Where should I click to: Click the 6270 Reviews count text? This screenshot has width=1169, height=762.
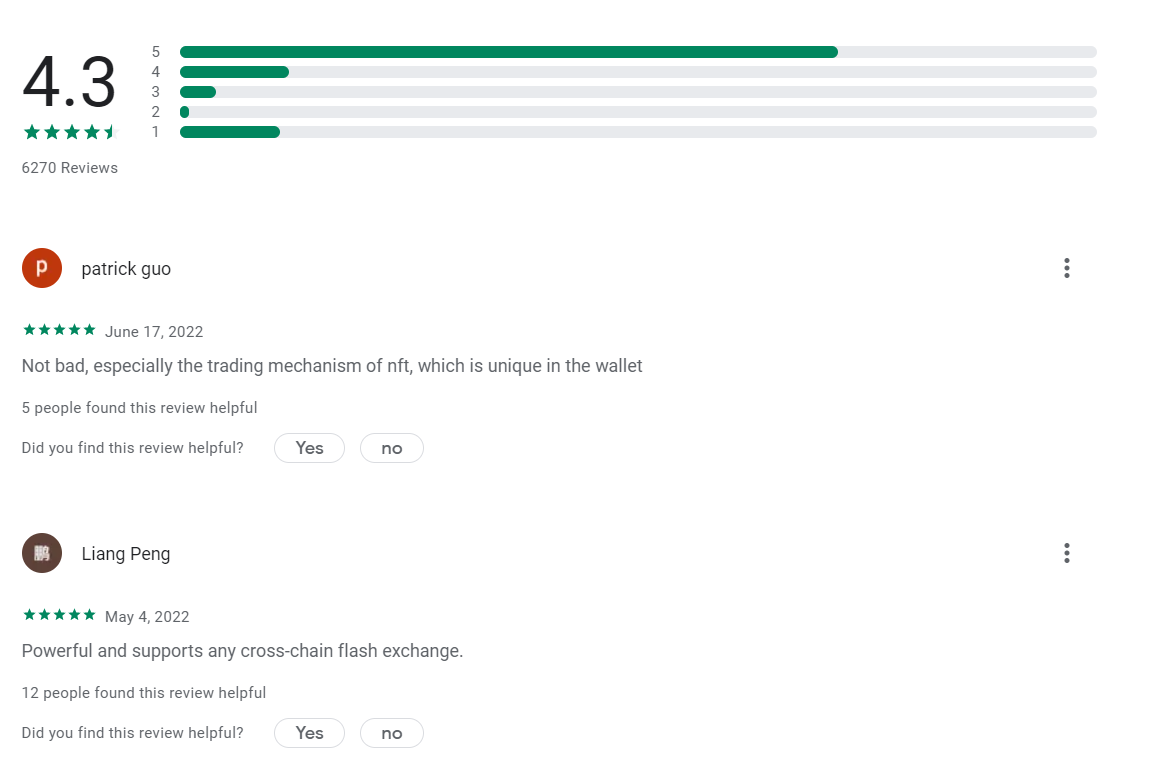click(70, 168)
